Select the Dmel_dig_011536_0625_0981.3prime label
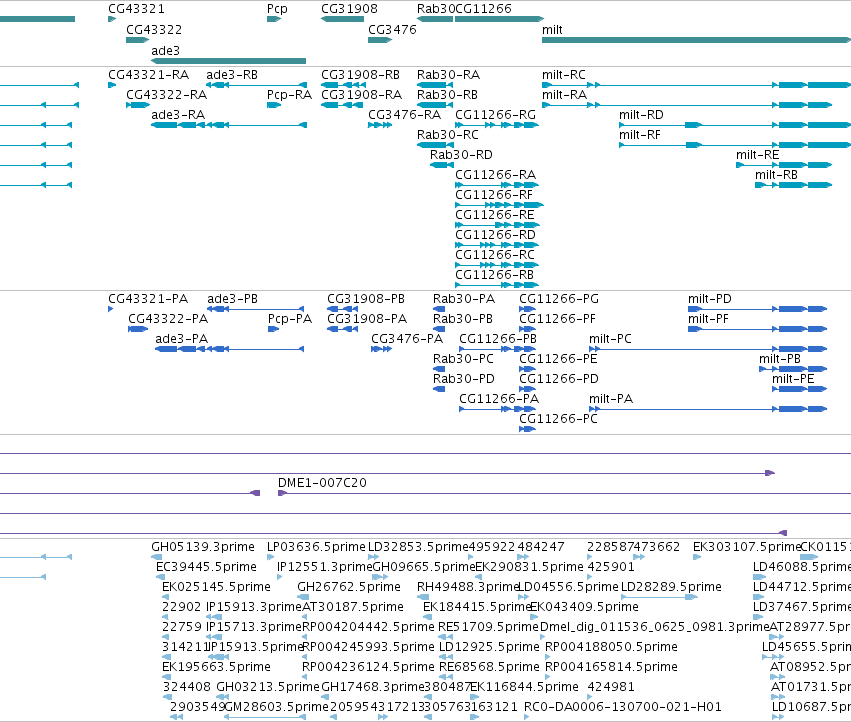 pyautogui.click(x=655, y=627)
